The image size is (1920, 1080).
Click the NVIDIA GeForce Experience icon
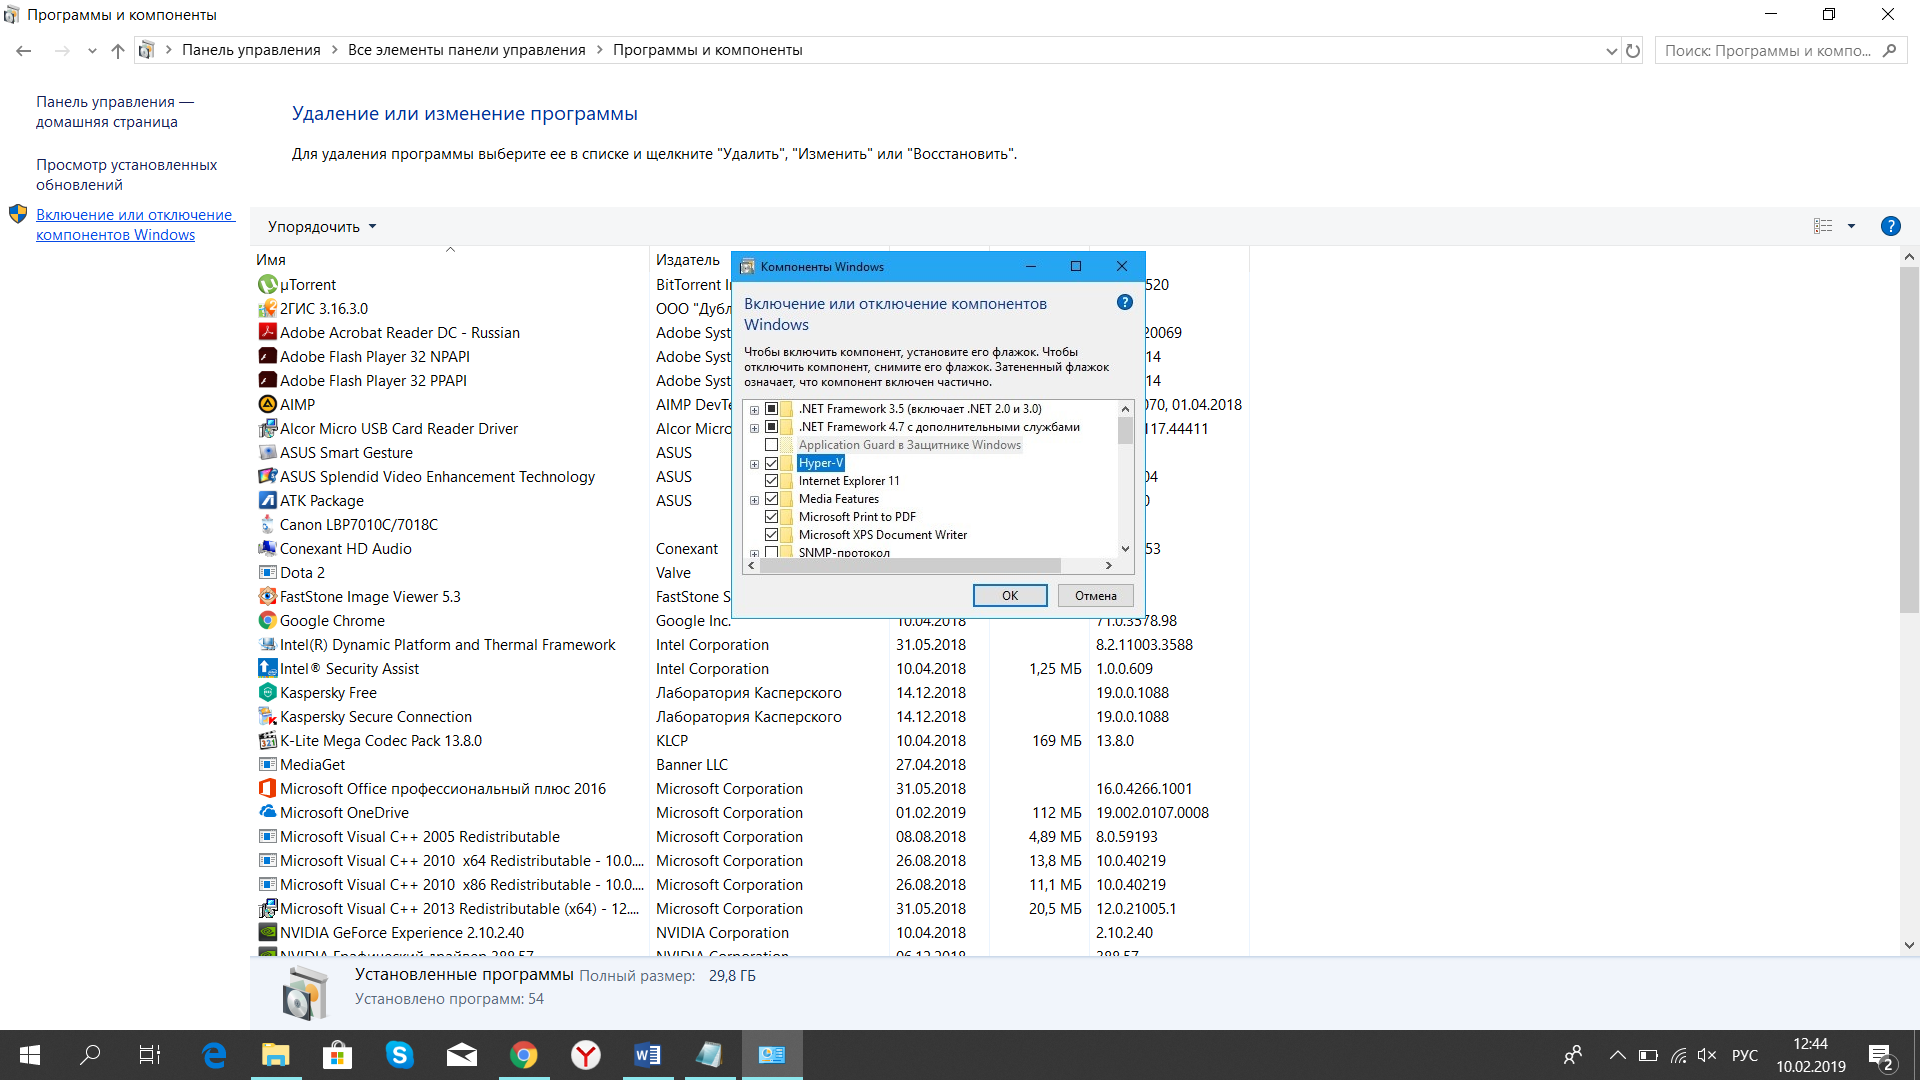(x=267, y=933)
